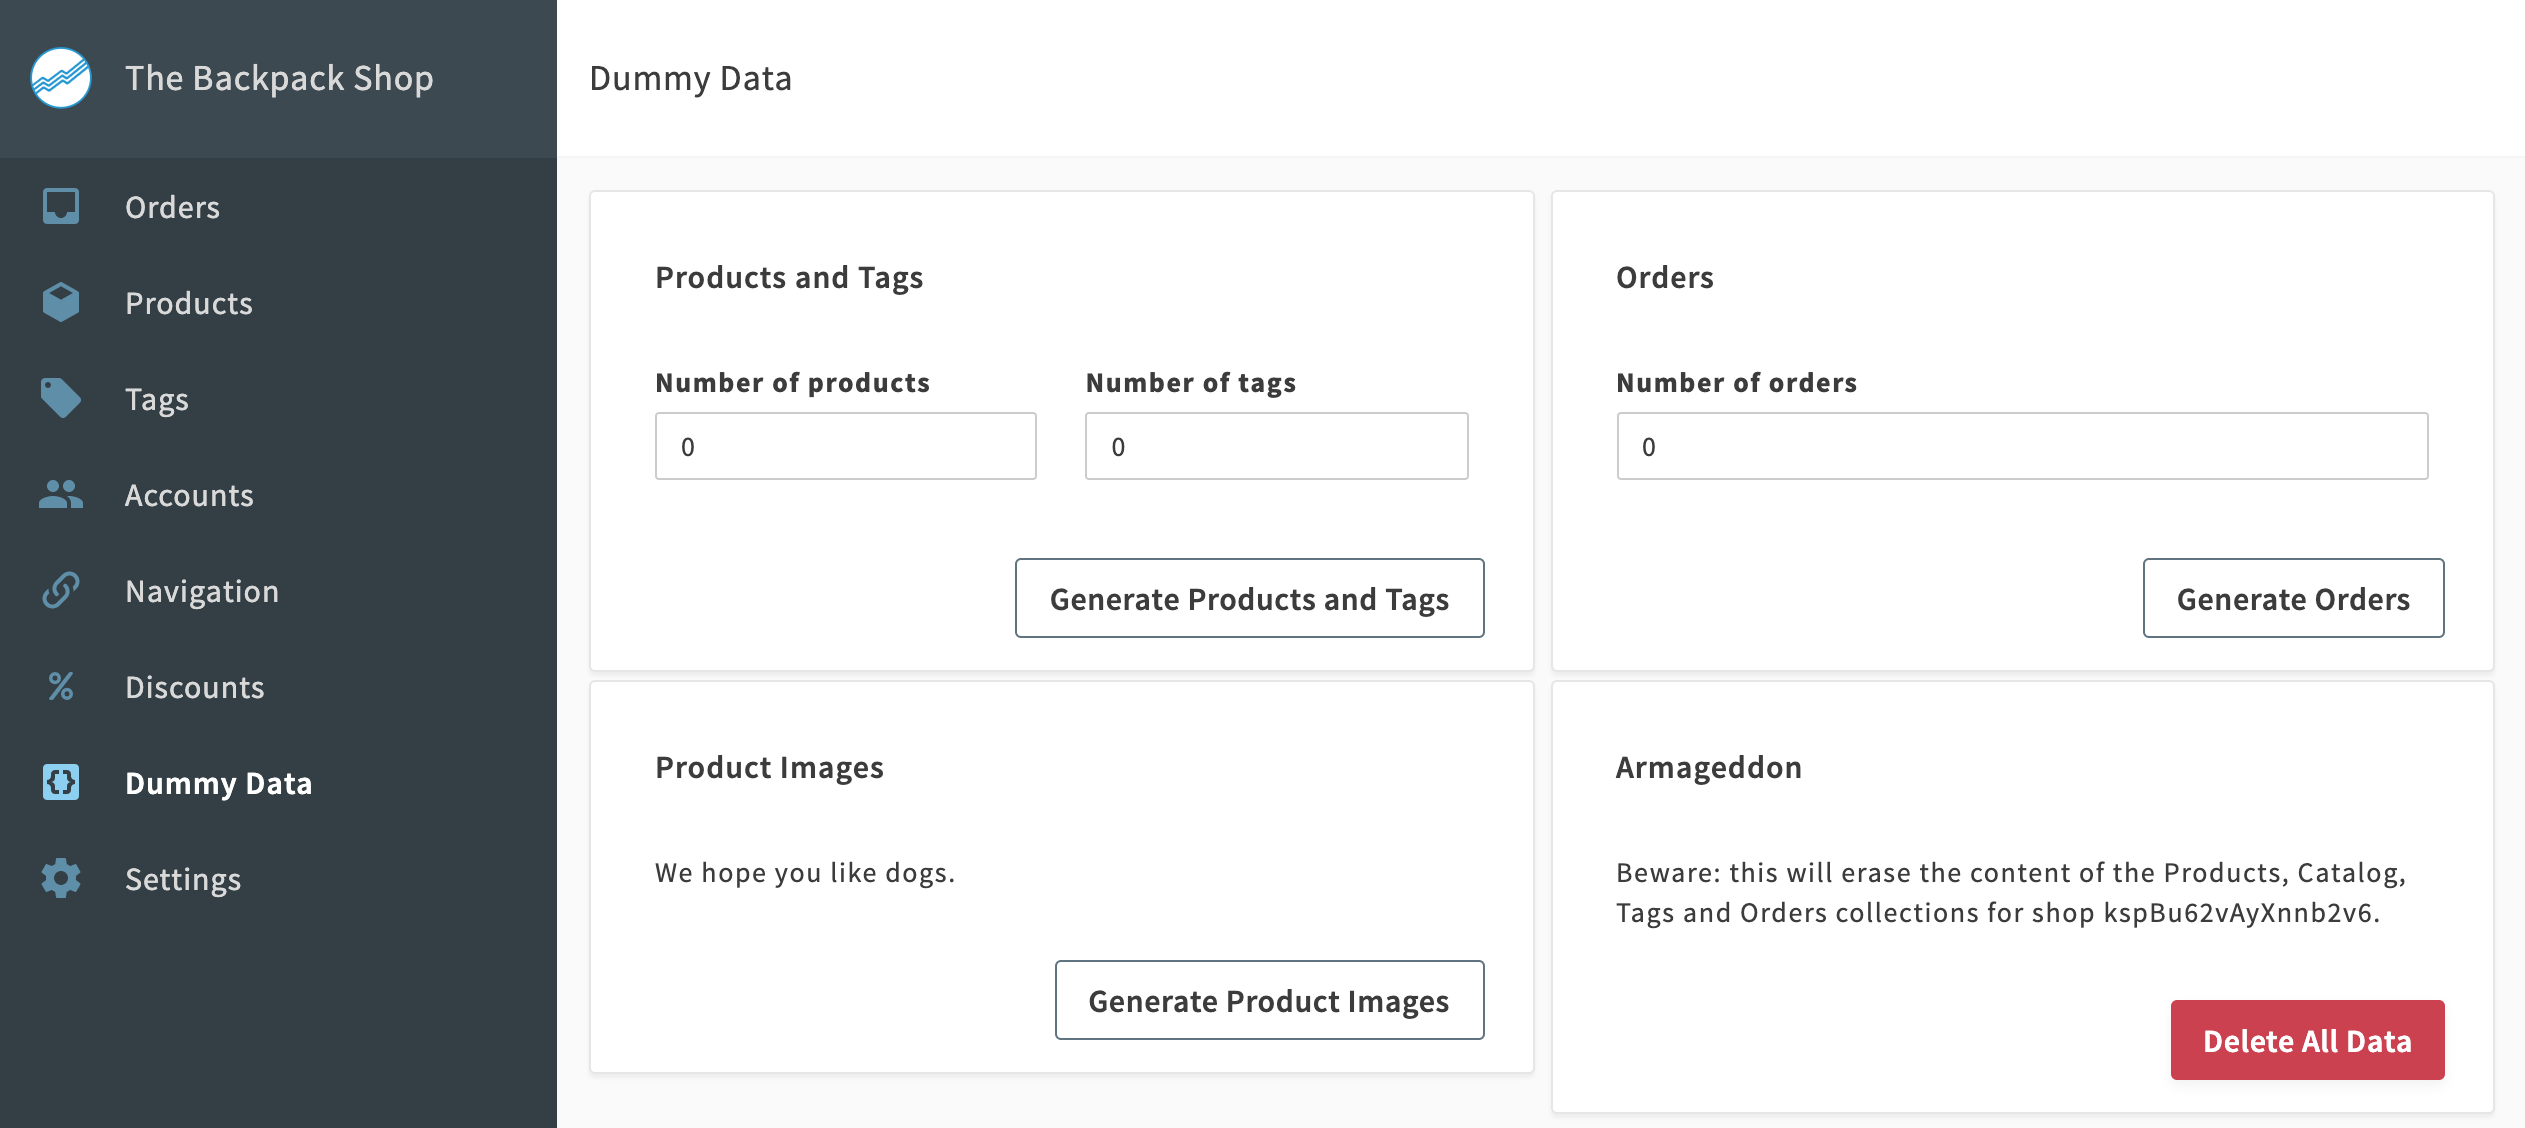Click the Navigation link icon
This screenshot has height=1128, width=2525.
[61, 590]
